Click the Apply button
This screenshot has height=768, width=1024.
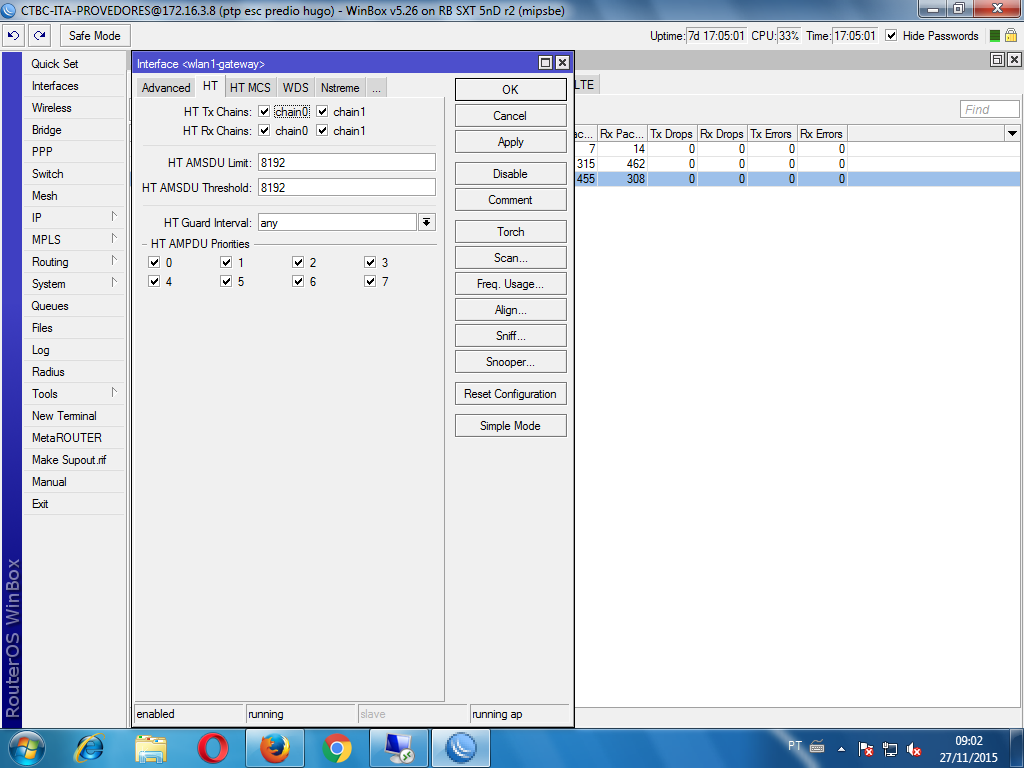coord(511,142)
